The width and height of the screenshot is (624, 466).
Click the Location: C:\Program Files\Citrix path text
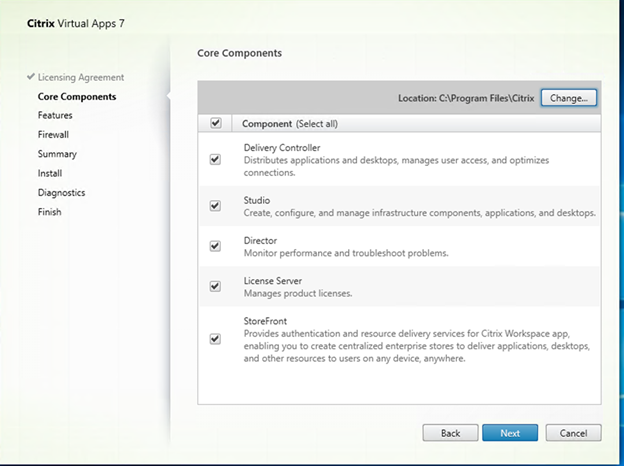pos(466,98)
